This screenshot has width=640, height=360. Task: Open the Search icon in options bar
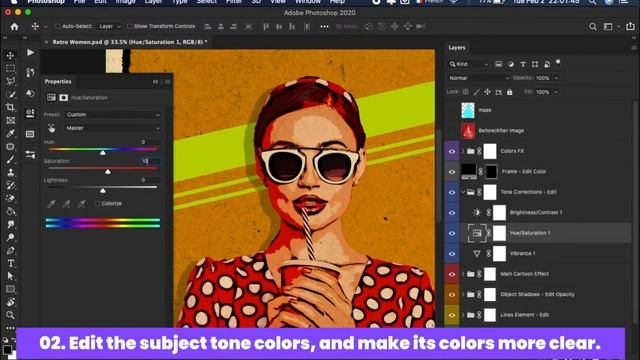pyautogui.click(x=593, y=27)
